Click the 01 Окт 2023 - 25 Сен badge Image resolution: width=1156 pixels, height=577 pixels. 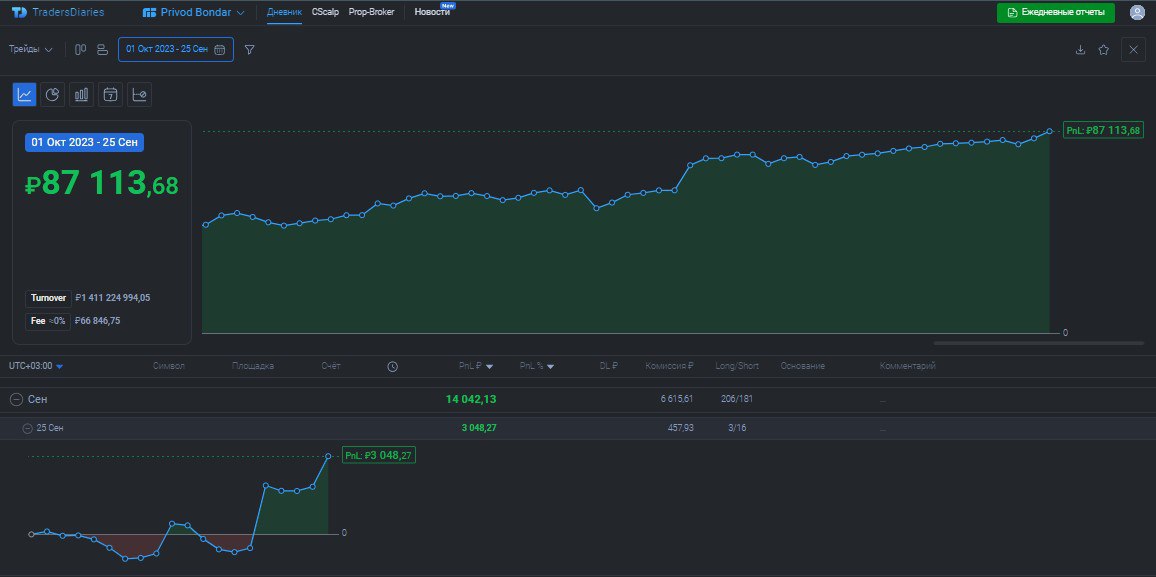coord(84,143)
